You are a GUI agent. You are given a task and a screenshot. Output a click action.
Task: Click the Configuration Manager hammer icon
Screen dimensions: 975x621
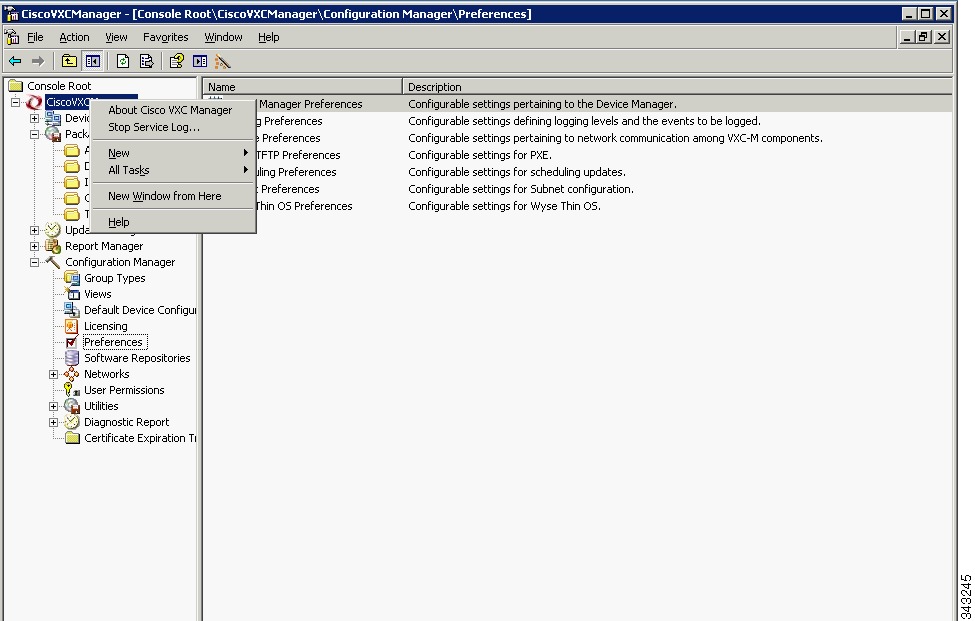tap(53, 262)
